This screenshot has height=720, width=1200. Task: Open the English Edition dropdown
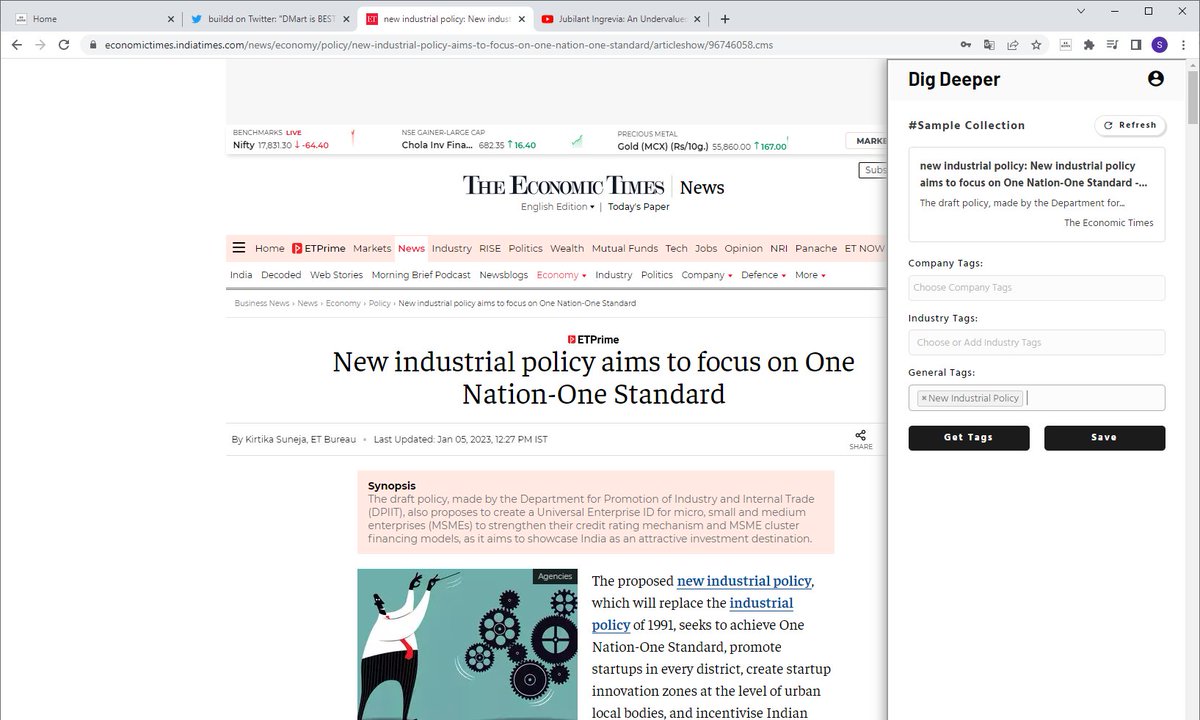557,207
